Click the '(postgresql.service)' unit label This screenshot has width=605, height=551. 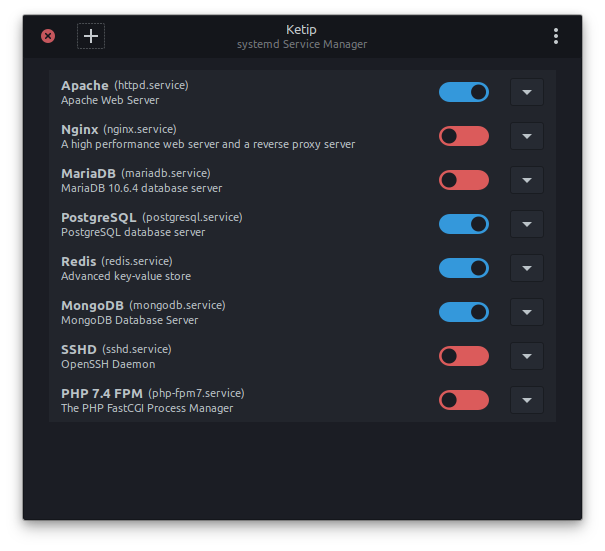(x=192, y=217)
